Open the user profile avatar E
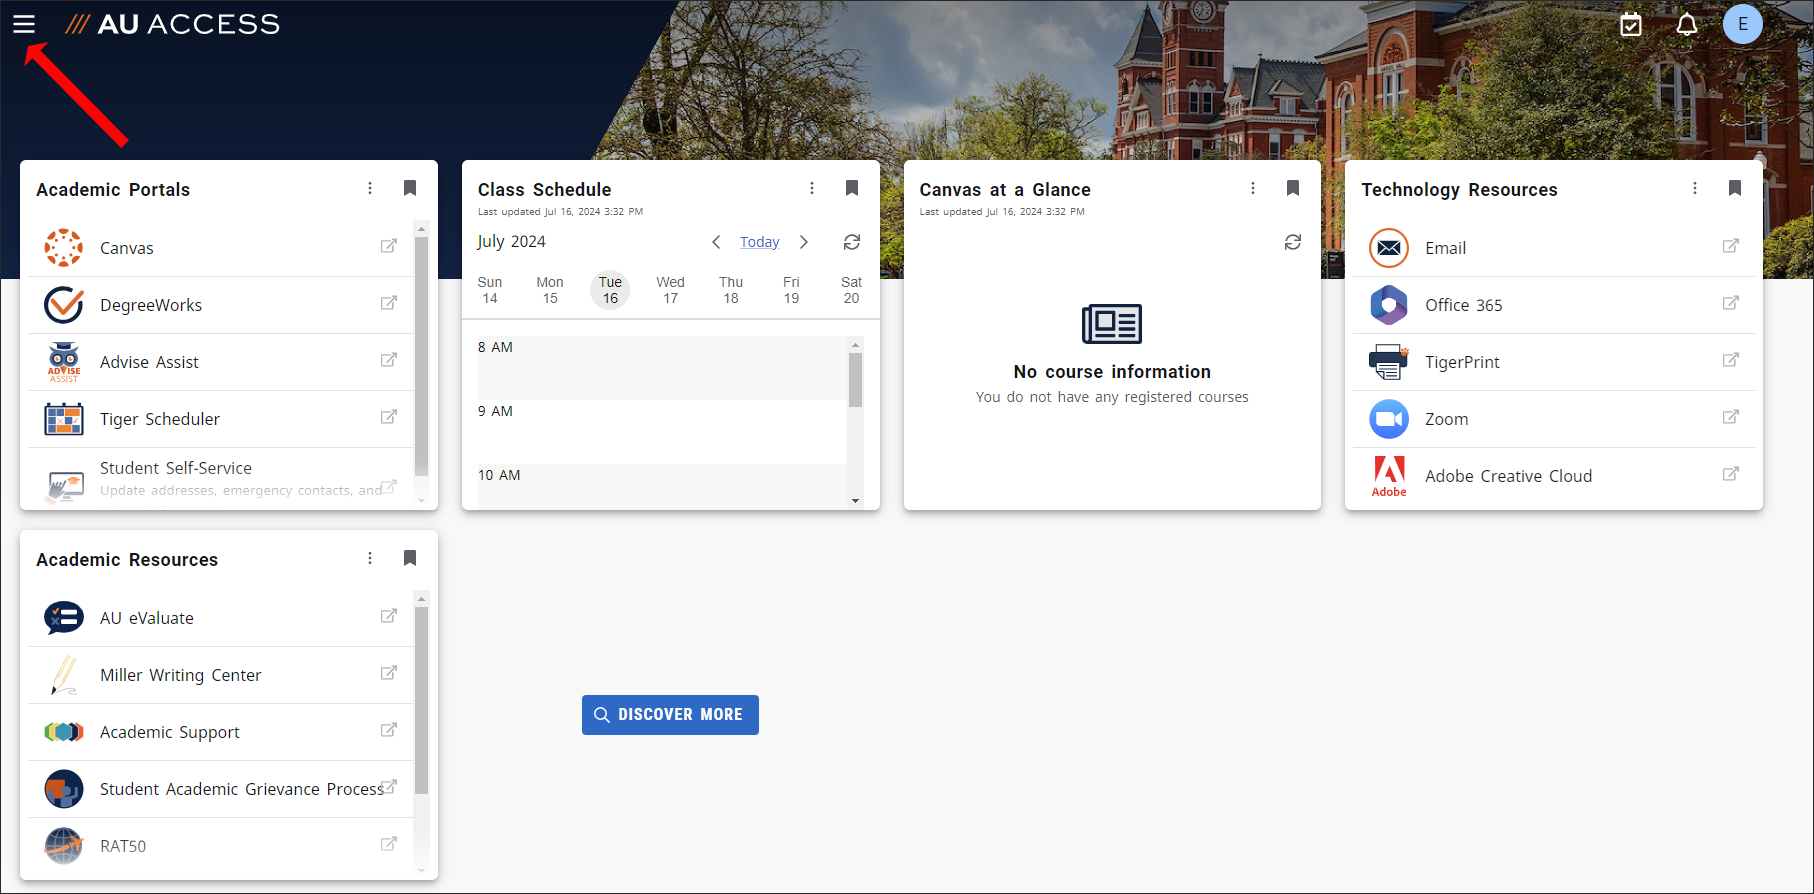Screen dimensions: 1814x894 pyautogui.click(x=1743, y=24)
